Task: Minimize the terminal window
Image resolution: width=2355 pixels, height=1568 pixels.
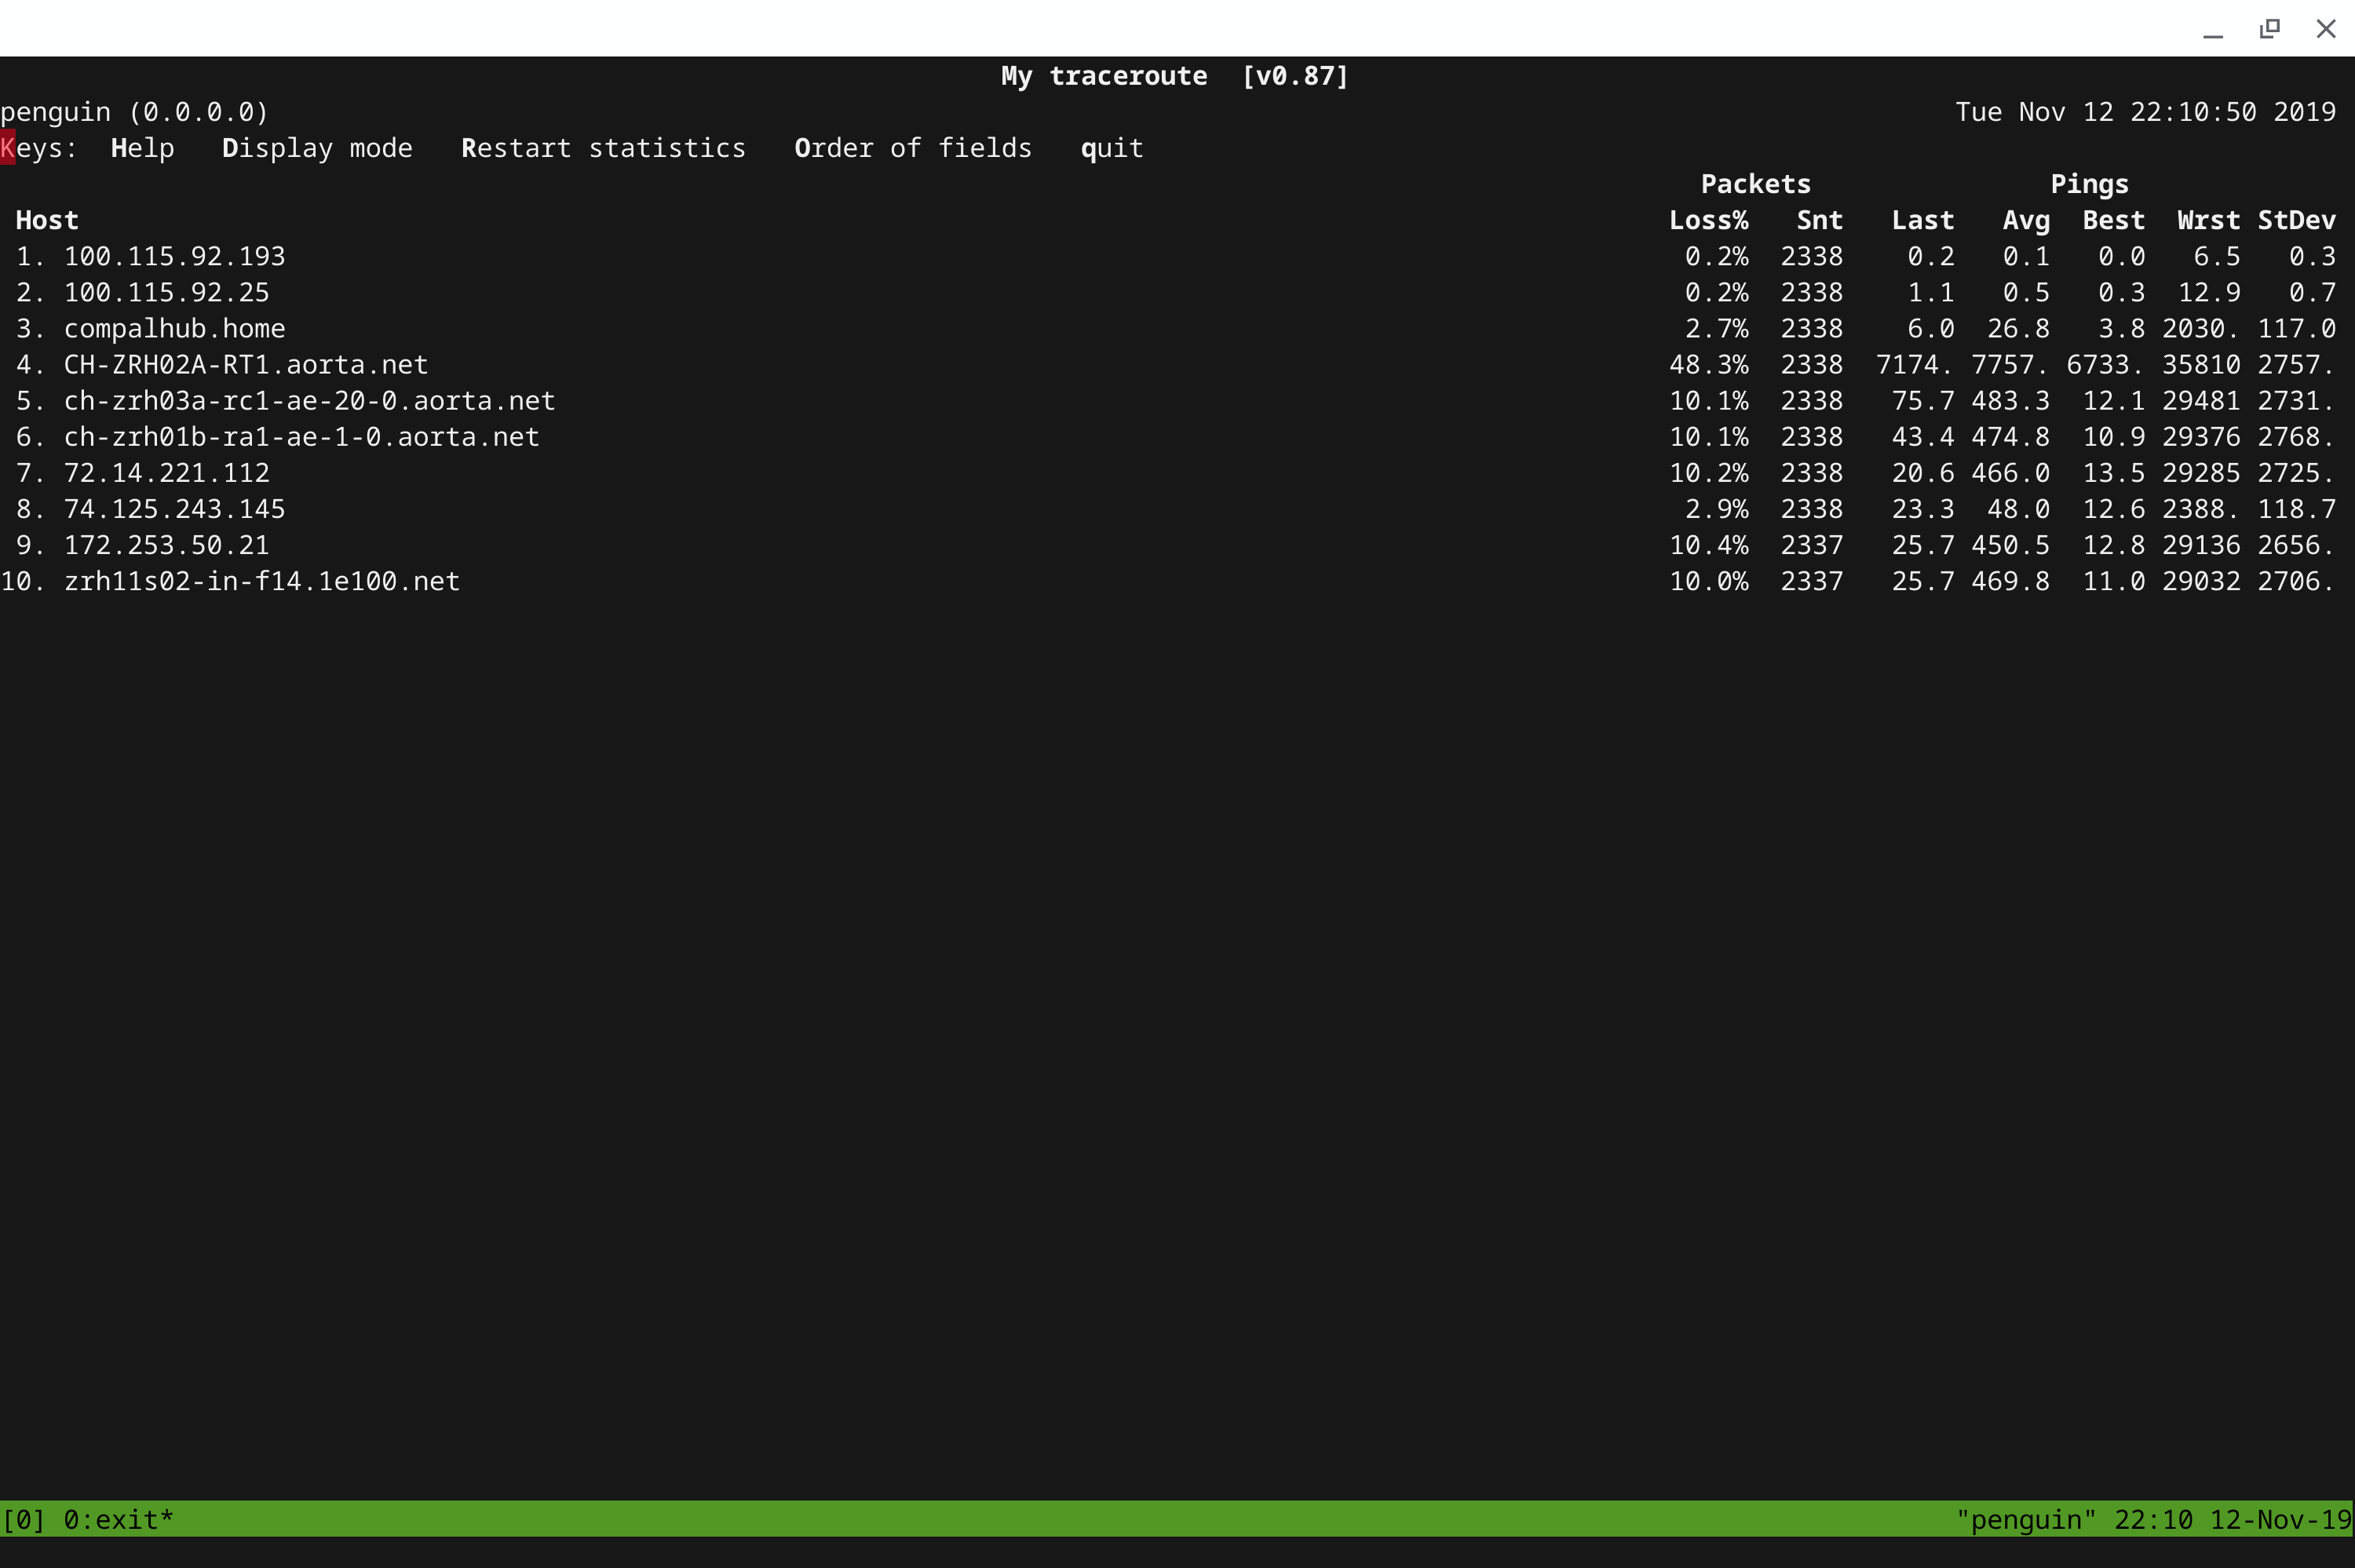Action: (x=2212, y=29)
